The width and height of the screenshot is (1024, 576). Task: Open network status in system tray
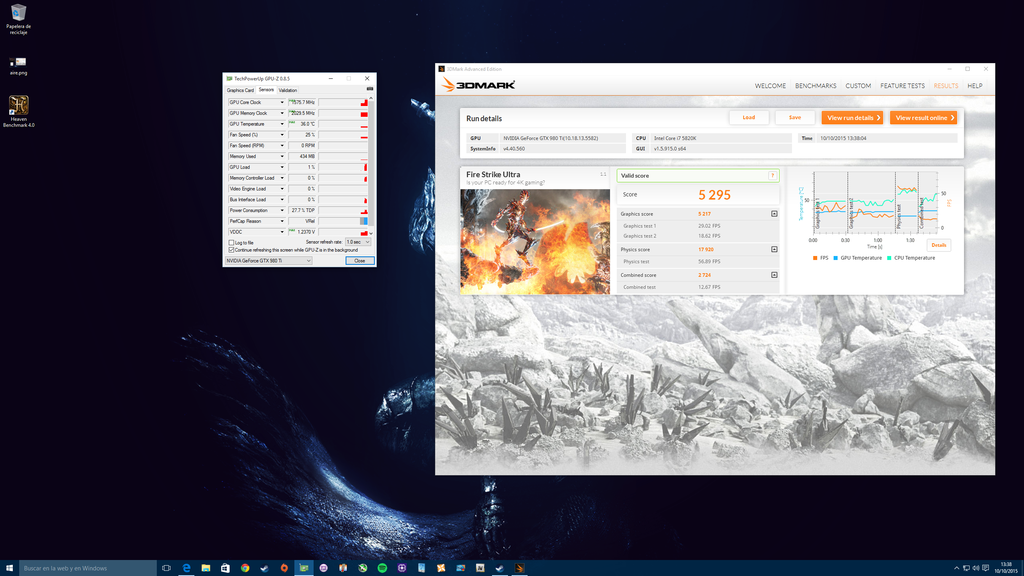point(966,568)
